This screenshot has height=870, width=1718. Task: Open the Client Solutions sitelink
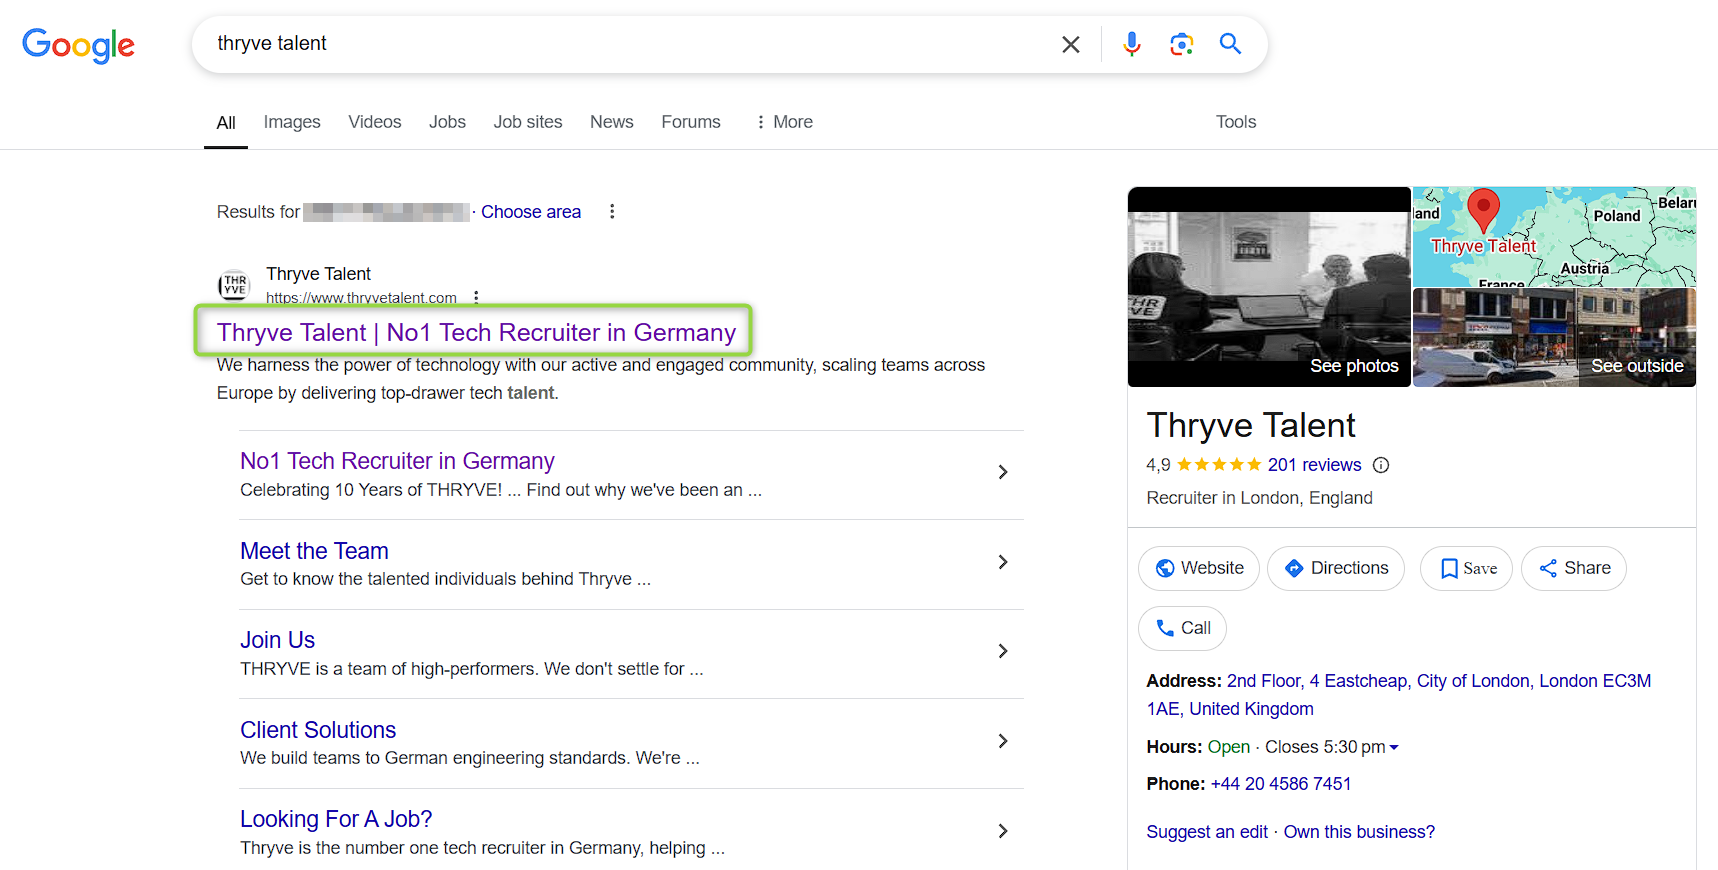(318, 730)
